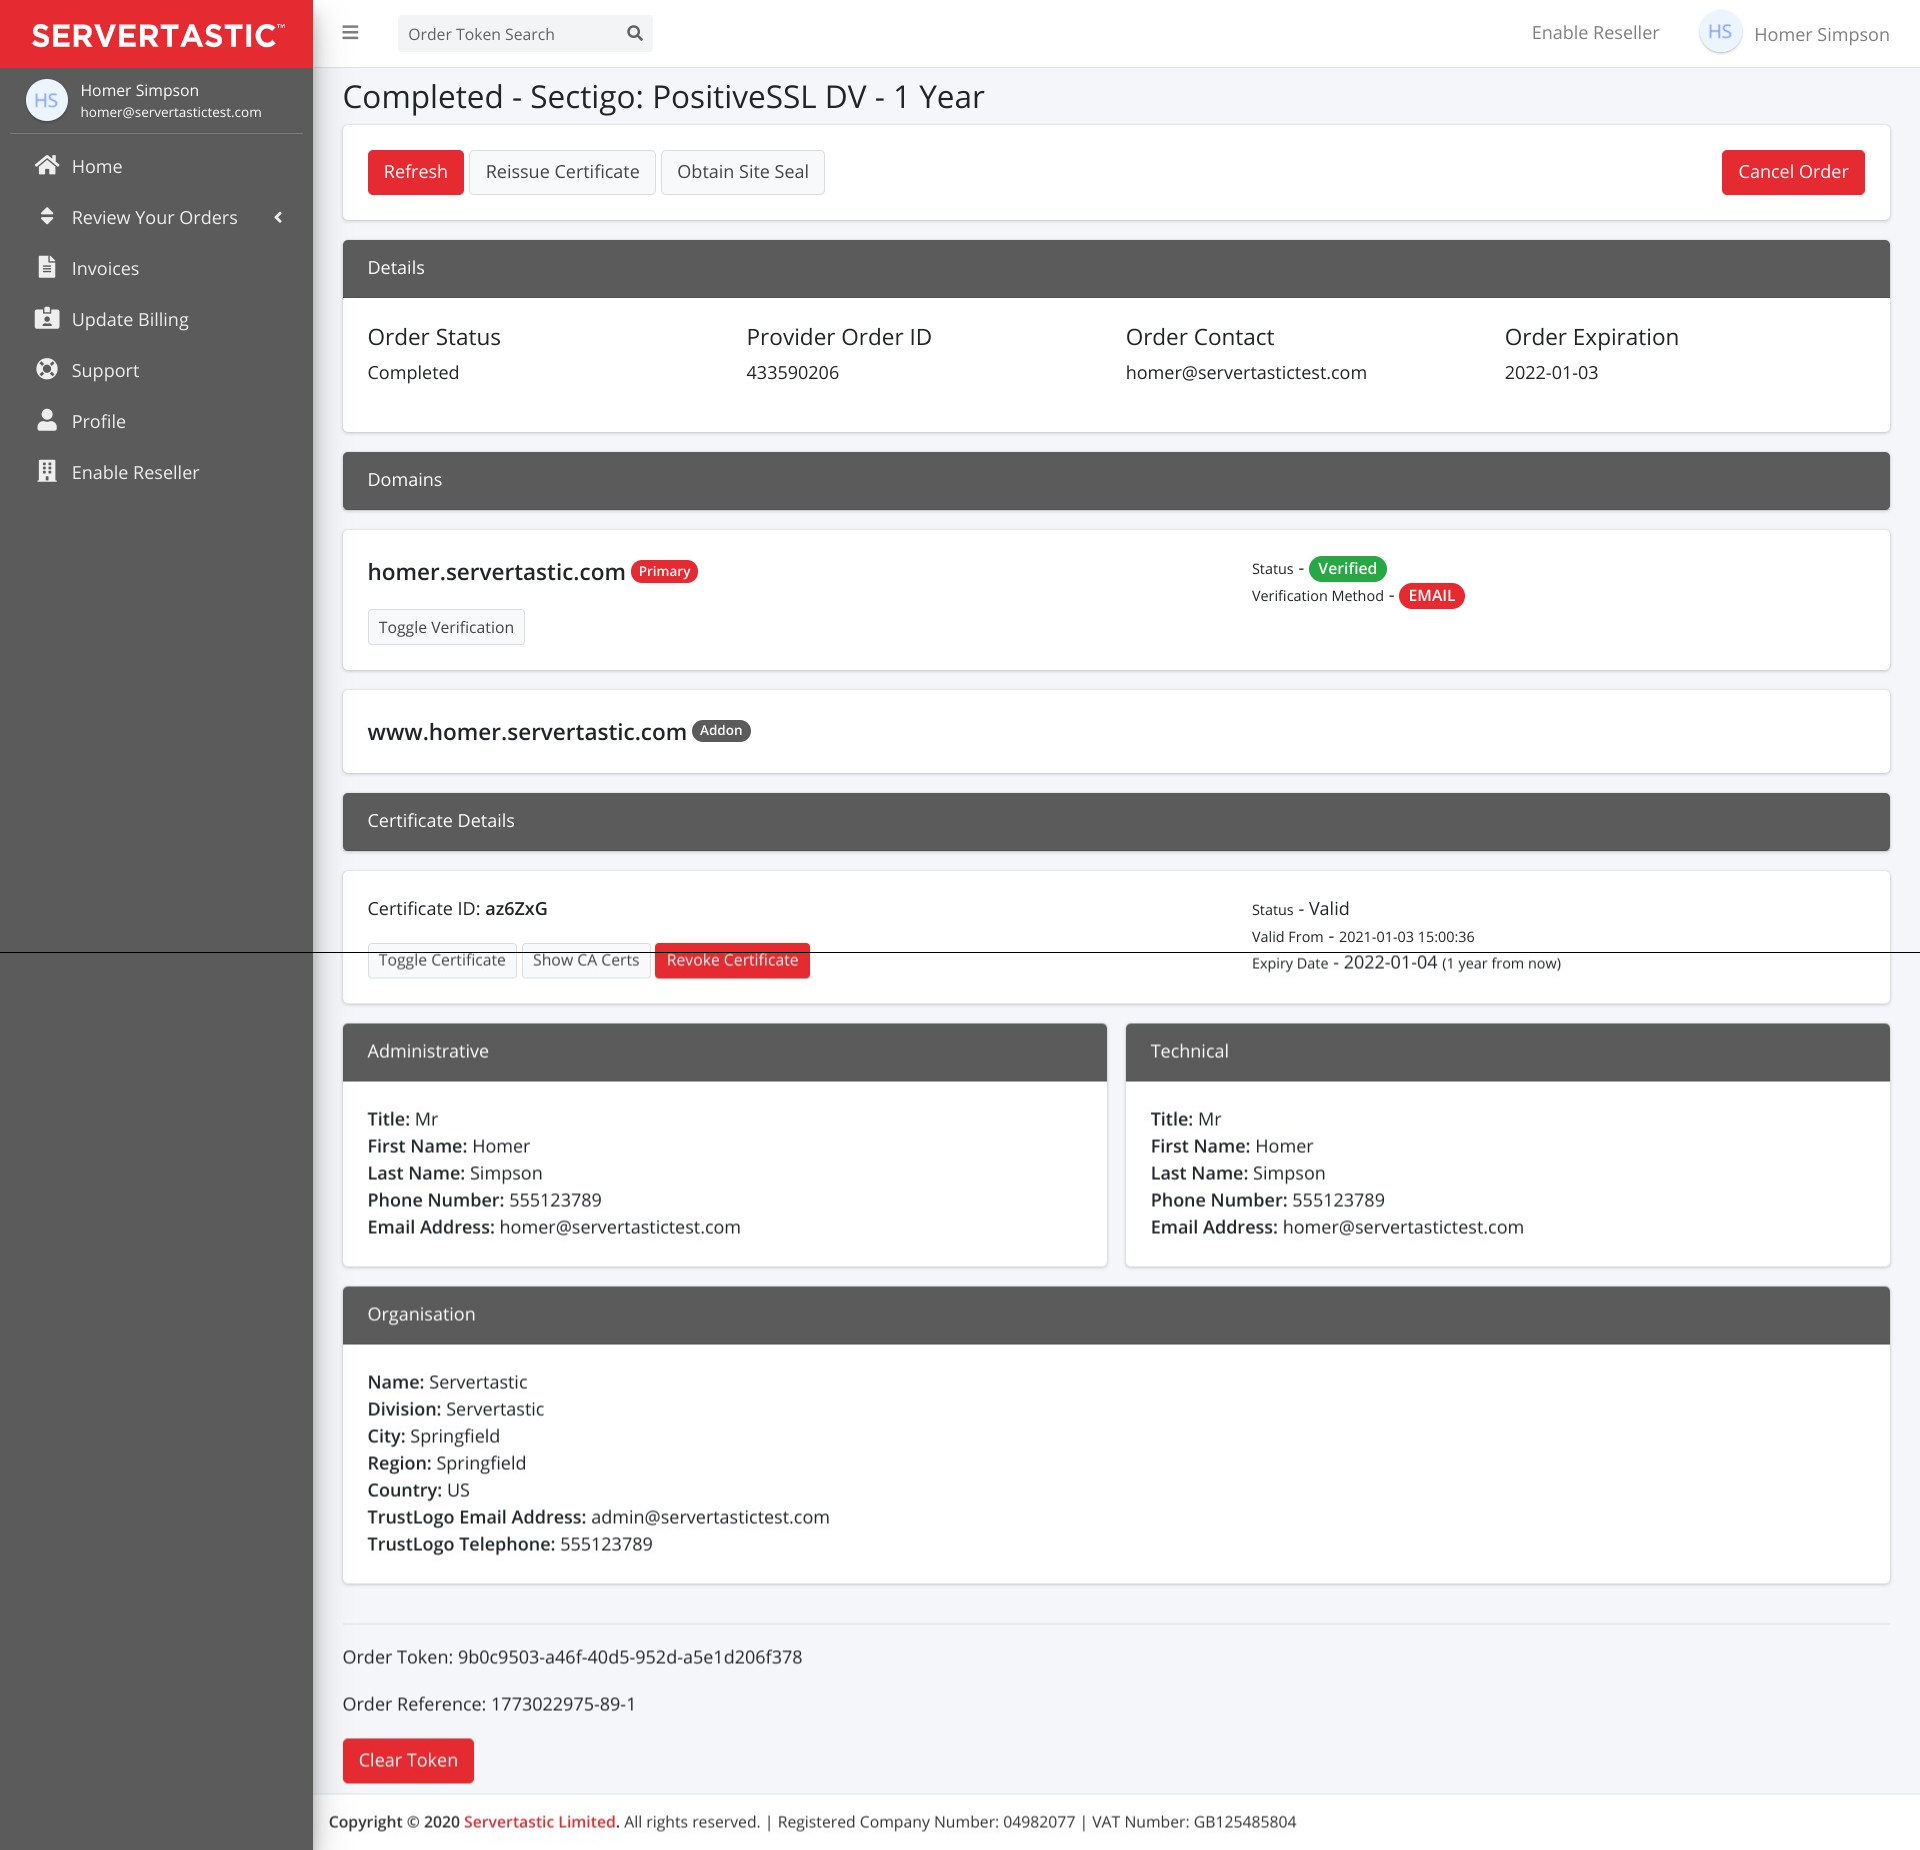Open the Homer Simpson user dropdown

1821,34
